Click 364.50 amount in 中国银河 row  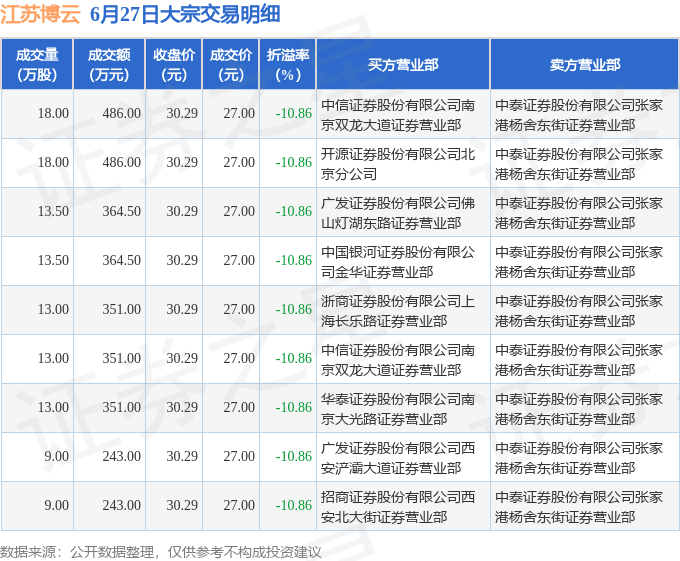[121, 261]
